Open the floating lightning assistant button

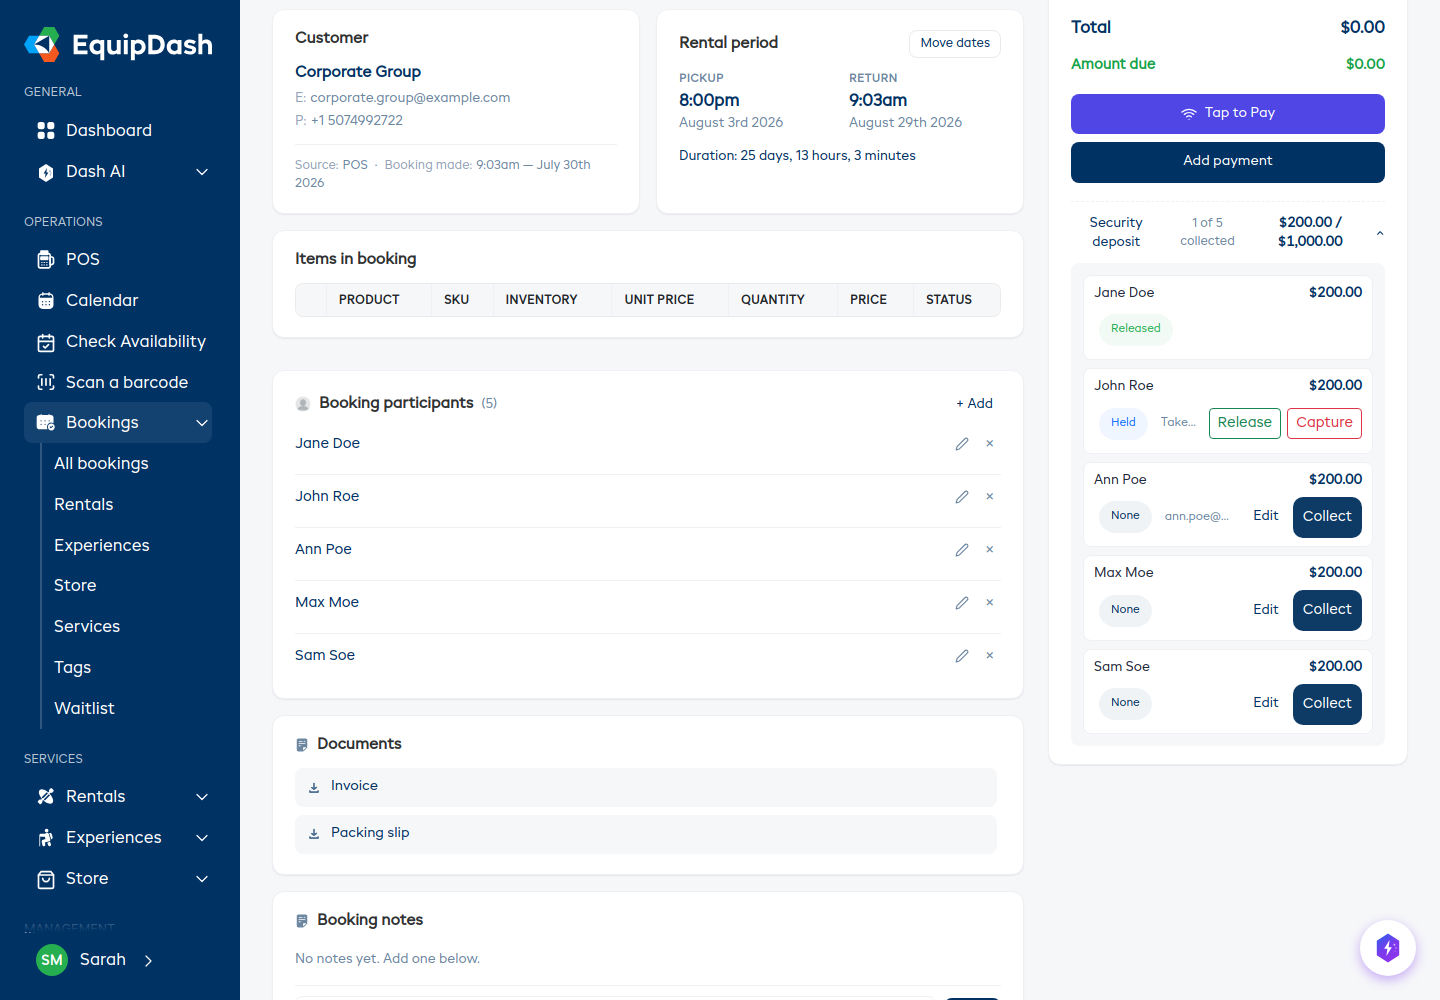1388,948
